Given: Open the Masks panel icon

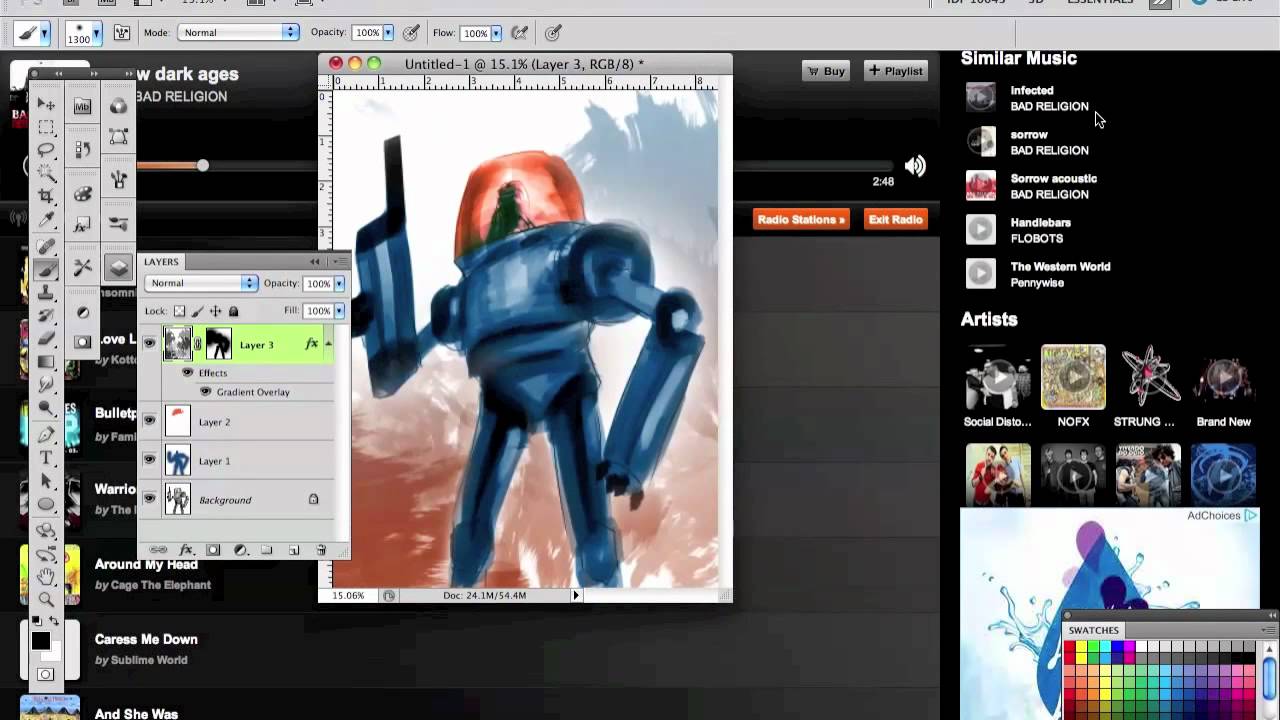Looking at the screenshot, I should point(83,342).
